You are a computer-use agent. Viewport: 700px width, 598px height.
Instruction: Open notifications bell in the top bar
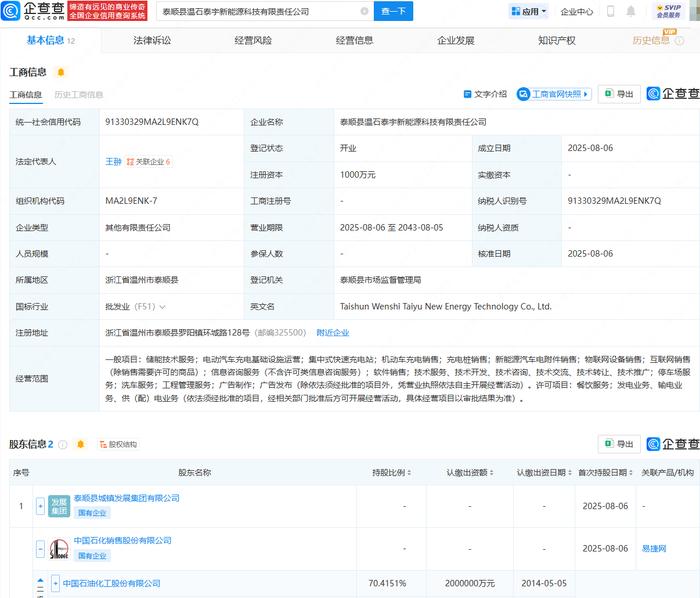click(630, 11)
